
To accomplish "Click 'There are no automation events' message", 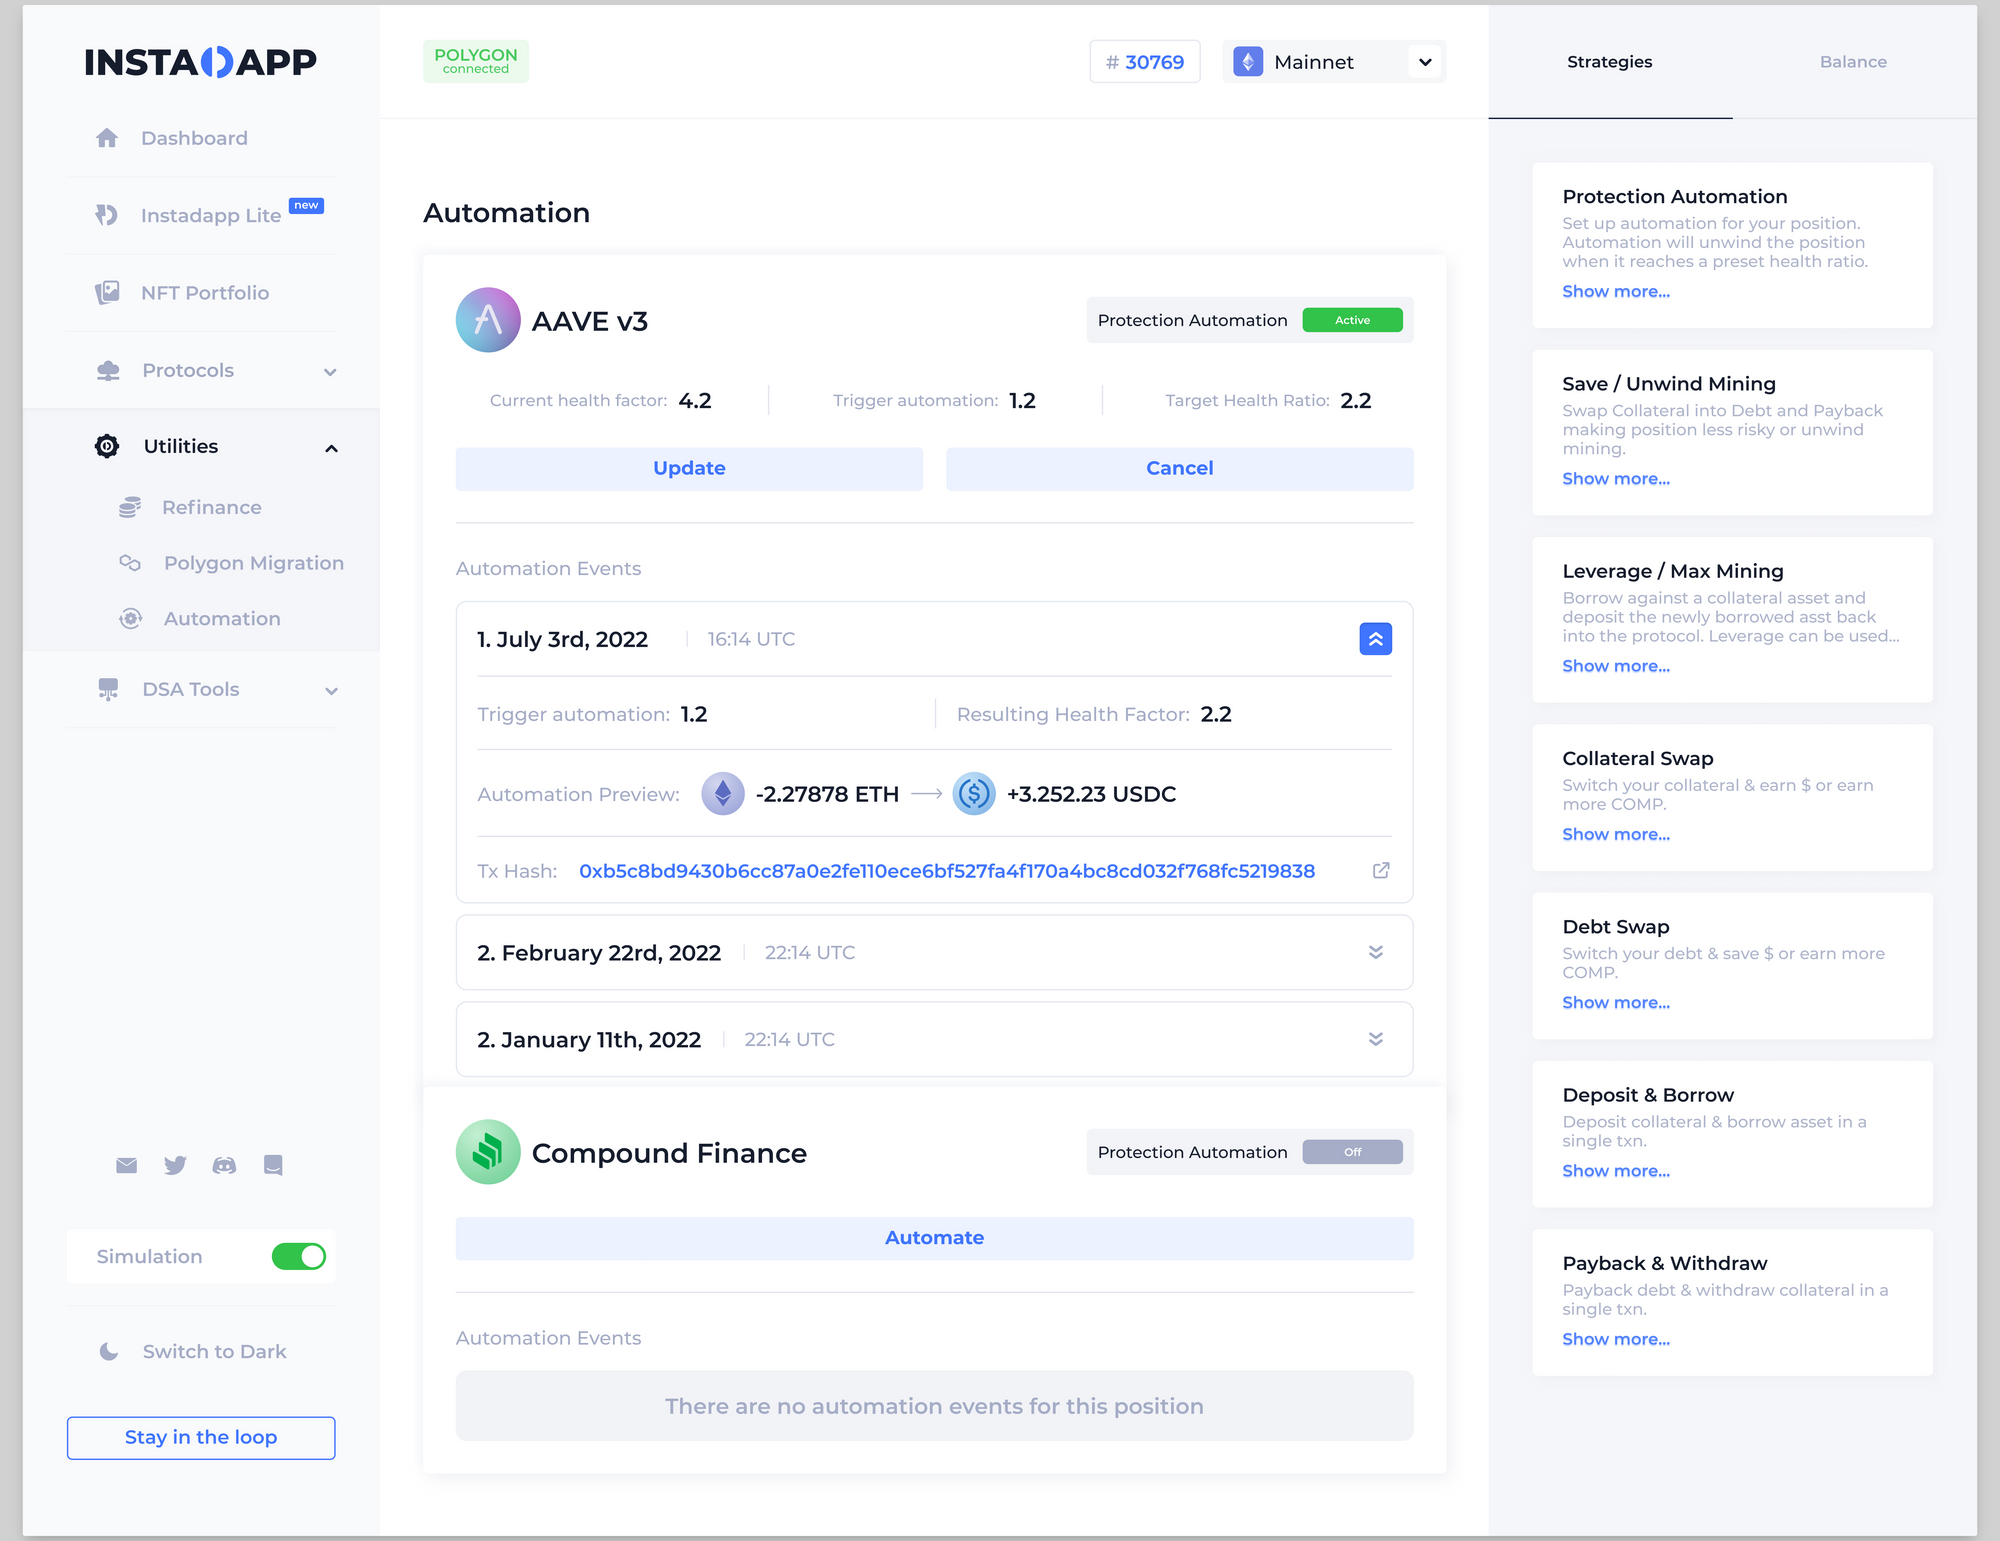I will (x=934, y=1406).
